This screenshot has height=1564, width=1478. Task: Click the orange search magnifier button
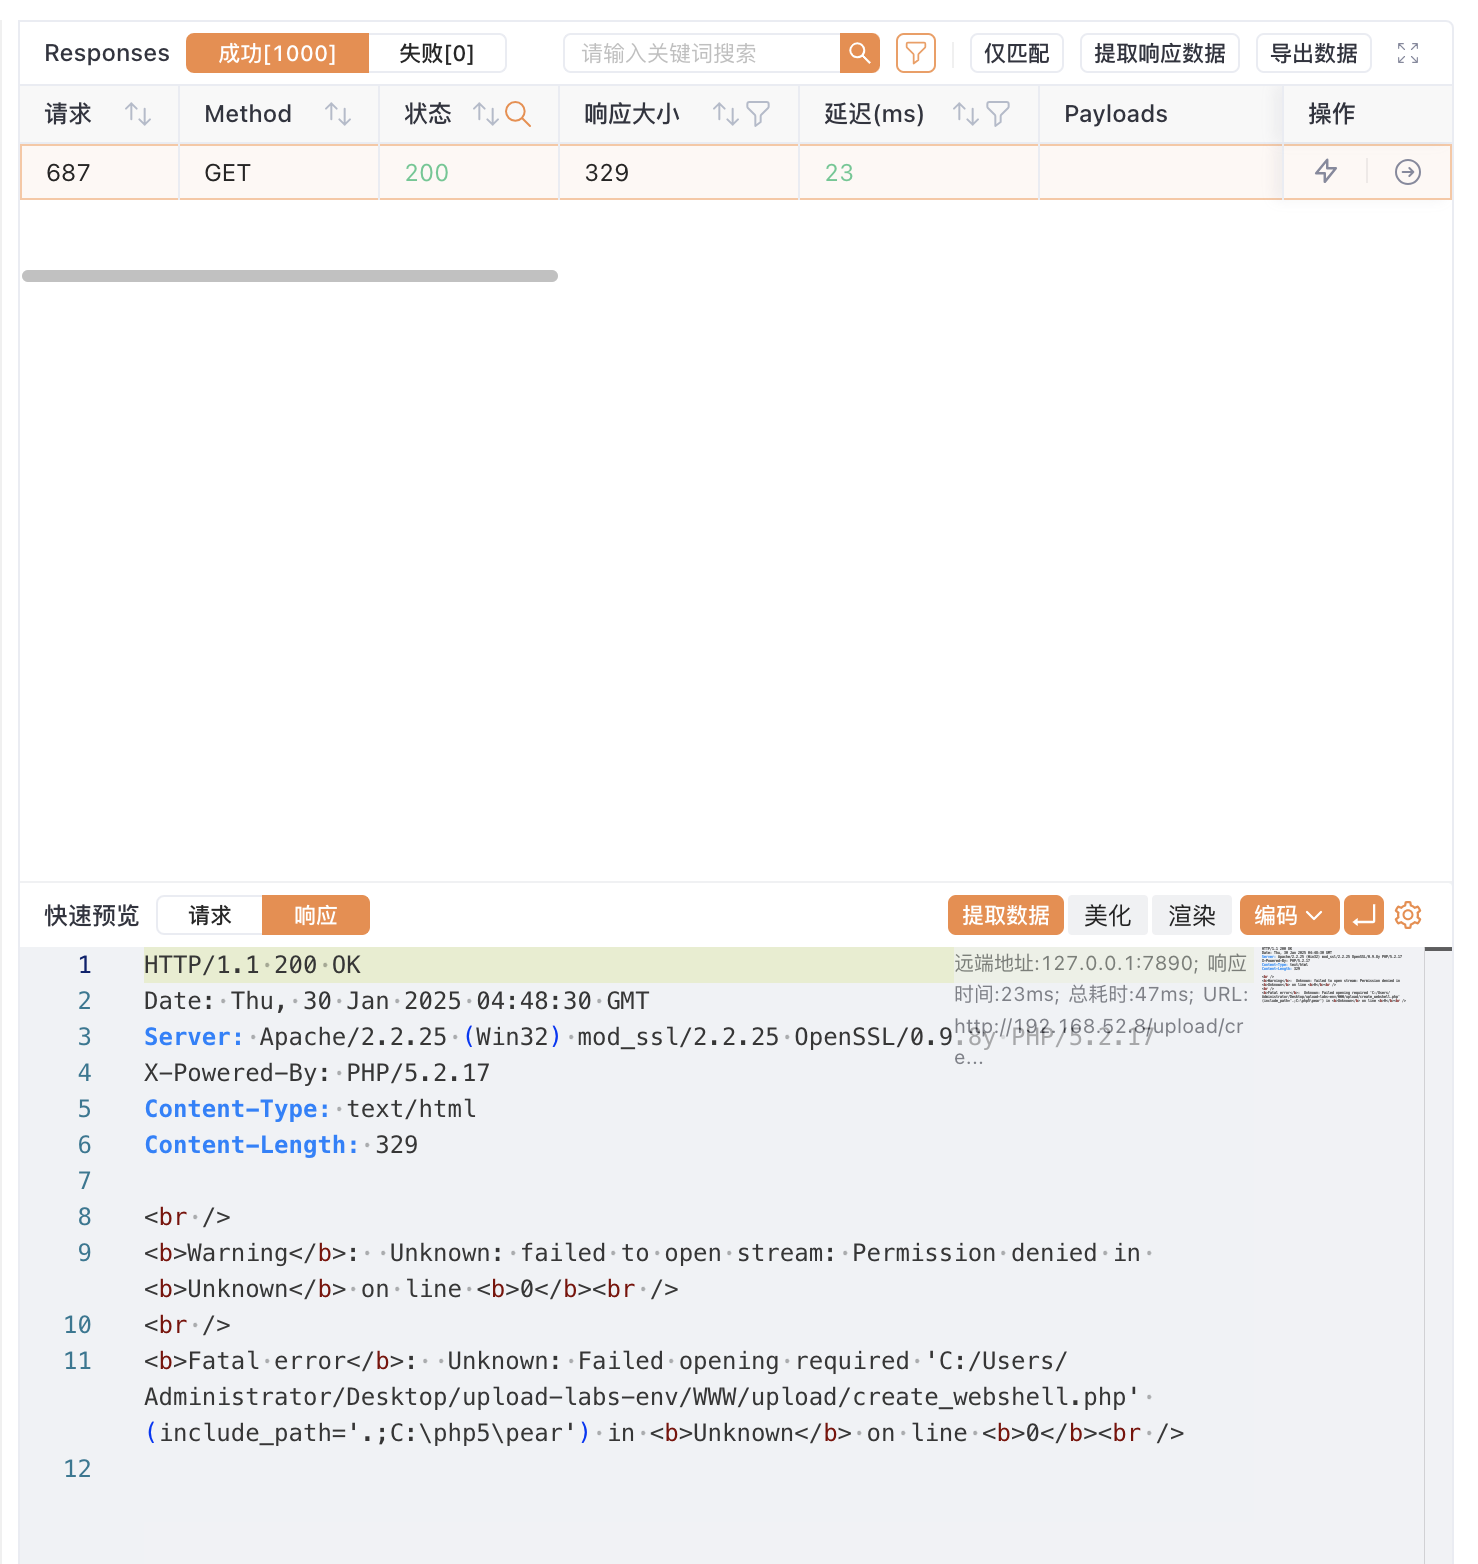859,53
